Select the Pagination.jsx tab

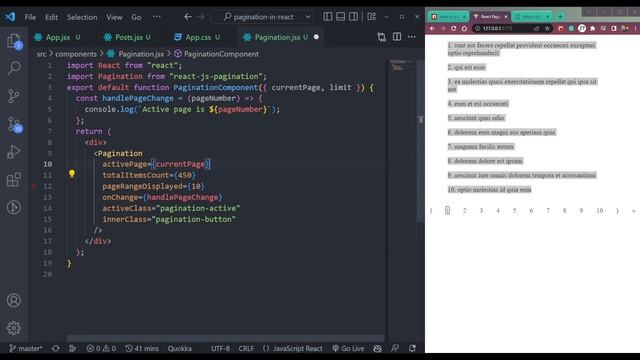pyautogui.click(x=278, y=37)
